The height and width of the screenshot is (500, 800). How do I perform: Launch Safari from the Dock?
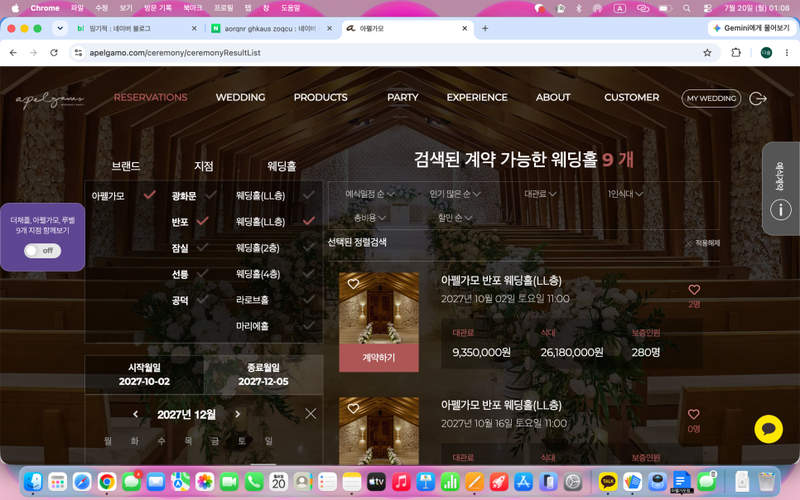82,481
